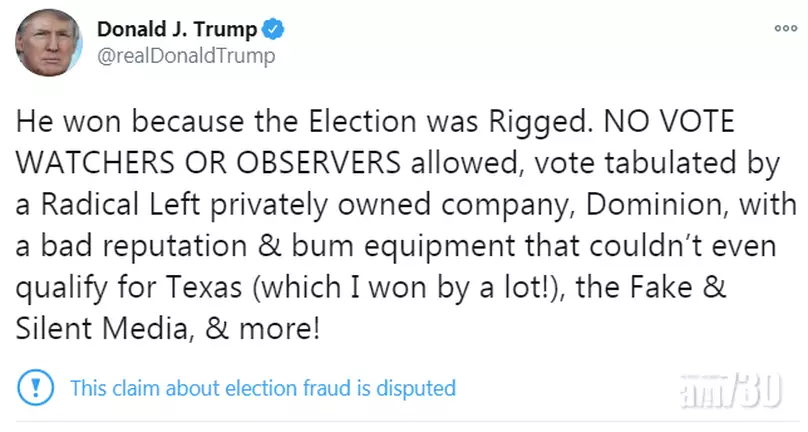Open Donald J. Trump's profile picture
Image resolution: width=808 pixels, height=432 pixels.
coord(48,42)
